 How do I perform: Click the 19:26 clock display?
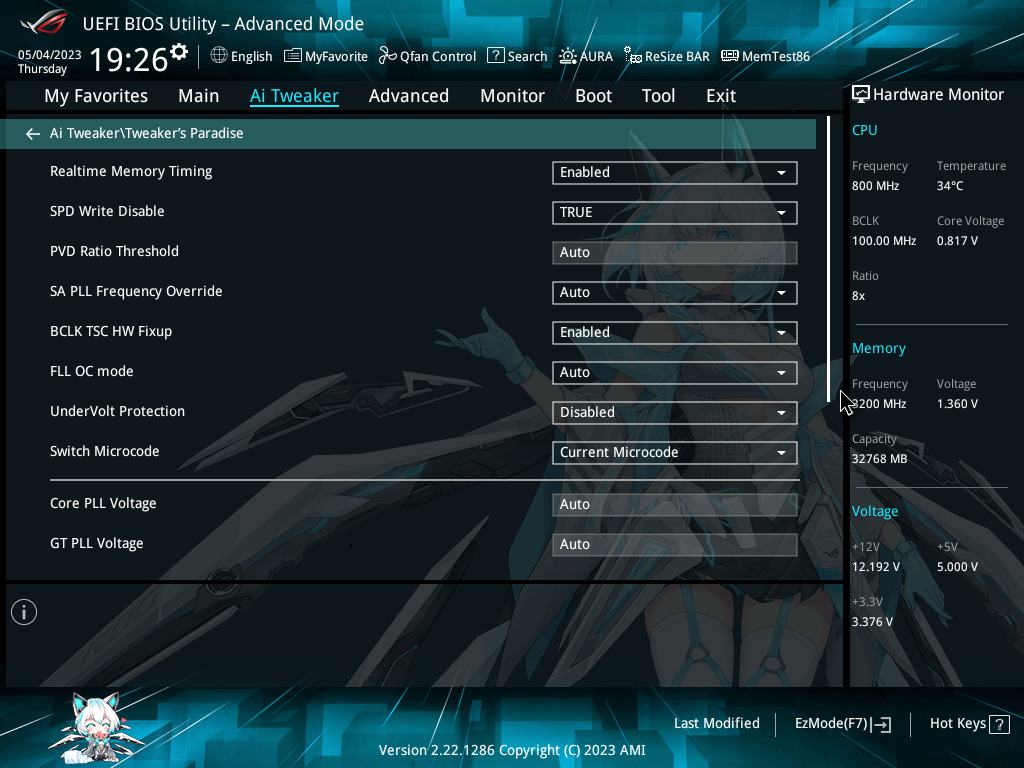point(129,59)
